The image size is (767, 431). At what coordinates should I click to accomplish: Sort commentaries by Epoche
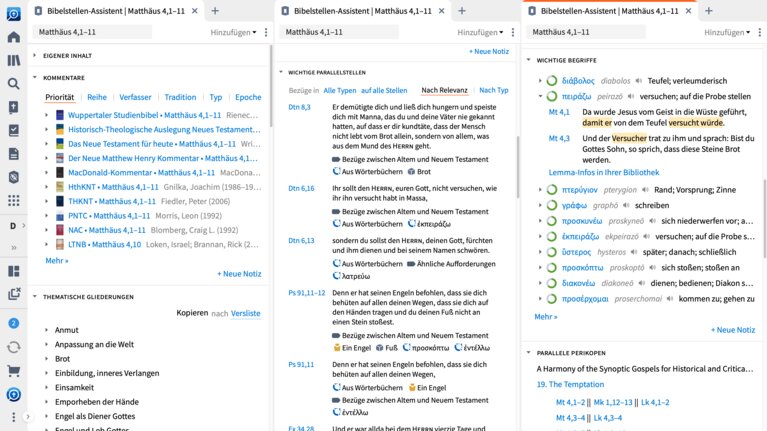click(x=248, y=97)
